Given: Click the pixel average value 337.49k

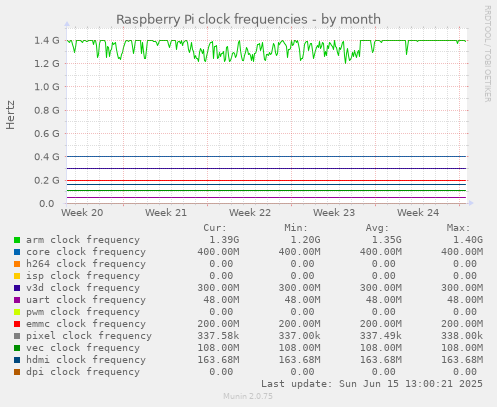Looking at the screenshot, I should pos(381,336).
